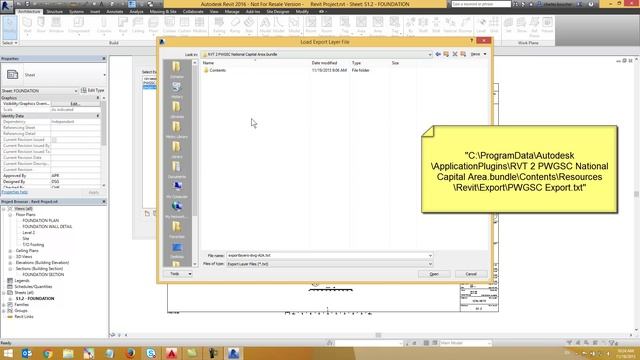This screenshot has height=360, width=640.
Task: Click Edit Type in Properties panel
Action: [x=93, y=91]
